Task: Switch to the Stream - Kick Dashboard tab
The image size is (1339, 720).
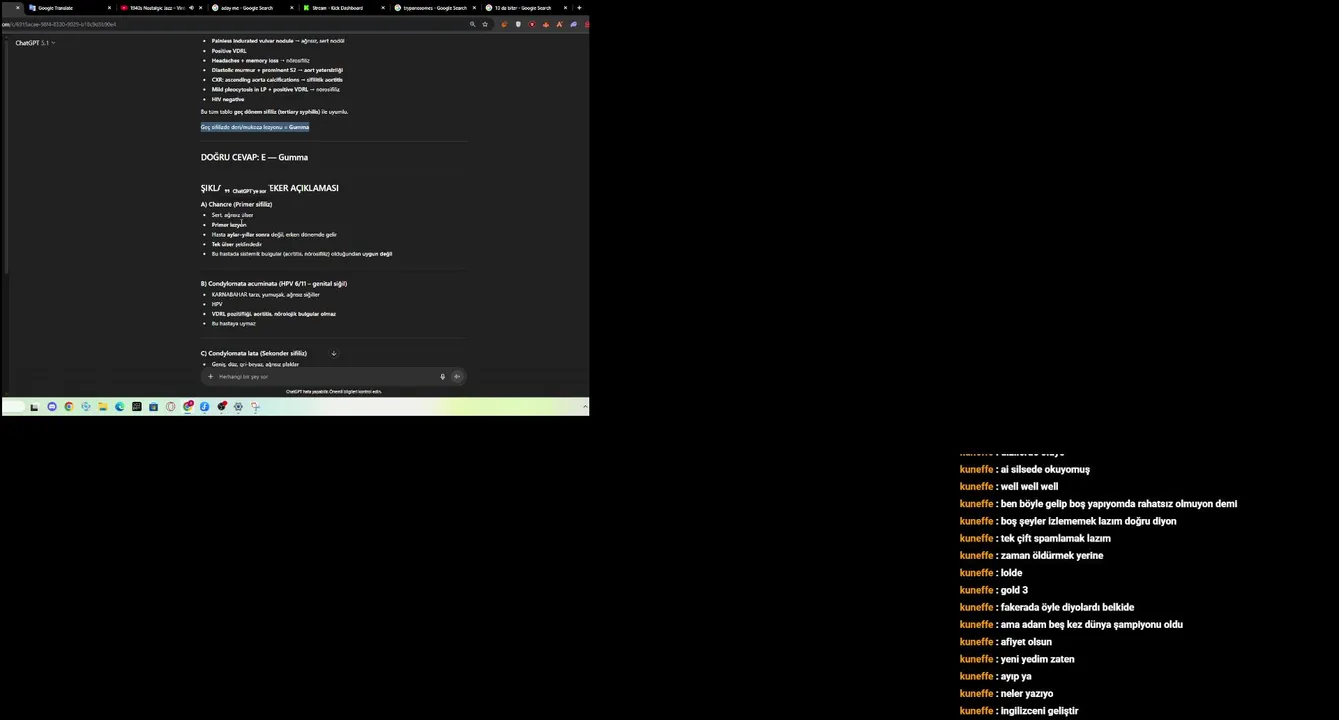Action: click(342, 8)
